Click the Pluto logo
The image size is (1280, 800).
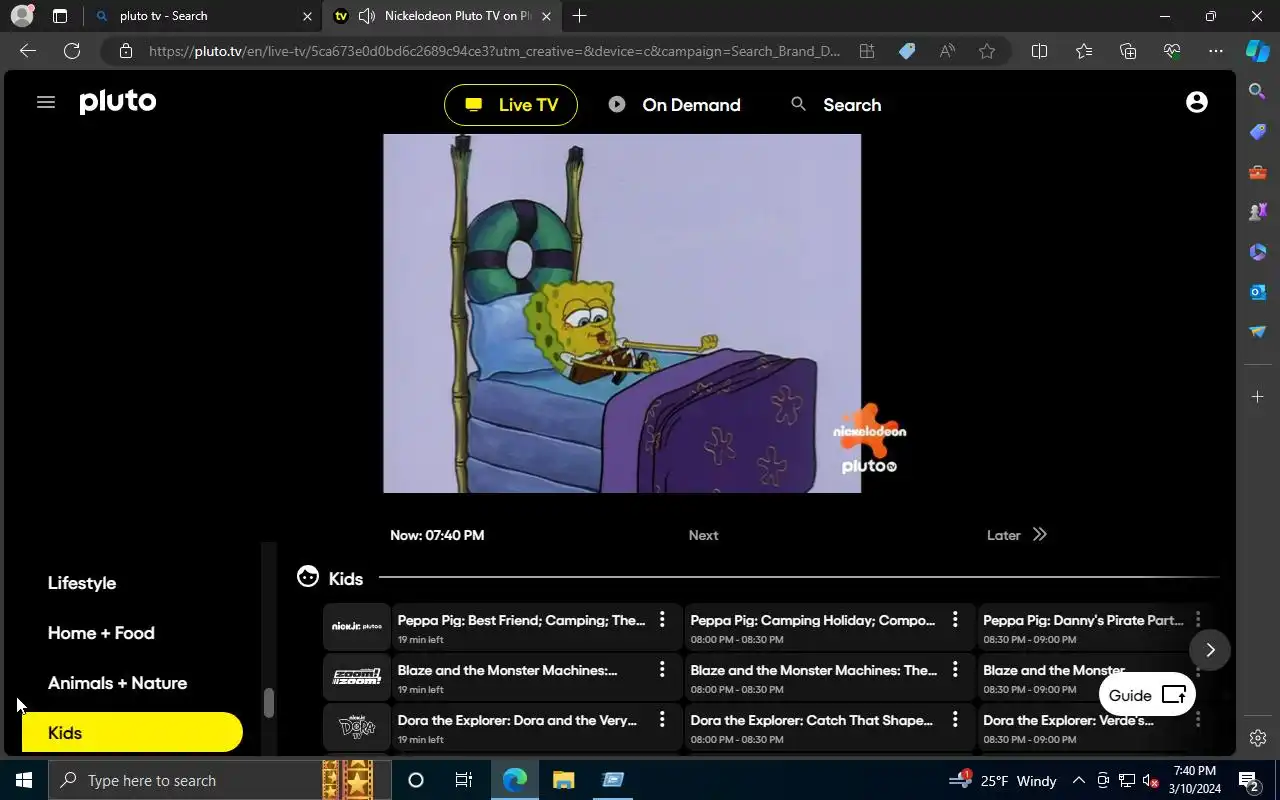pos(118,103)
